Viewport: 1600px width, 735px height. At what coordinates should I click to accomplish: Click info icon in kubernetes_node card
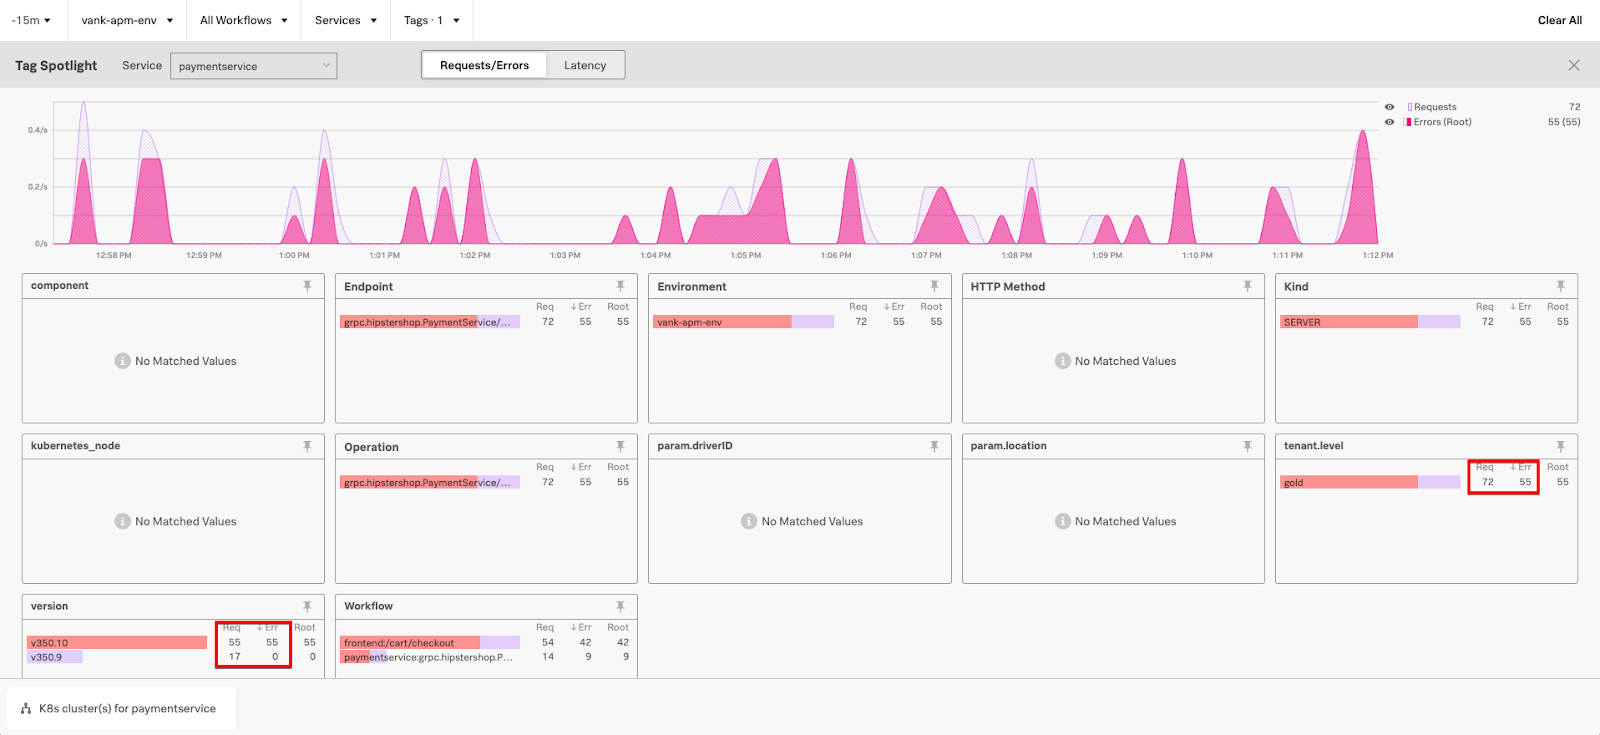click(122, 521)
